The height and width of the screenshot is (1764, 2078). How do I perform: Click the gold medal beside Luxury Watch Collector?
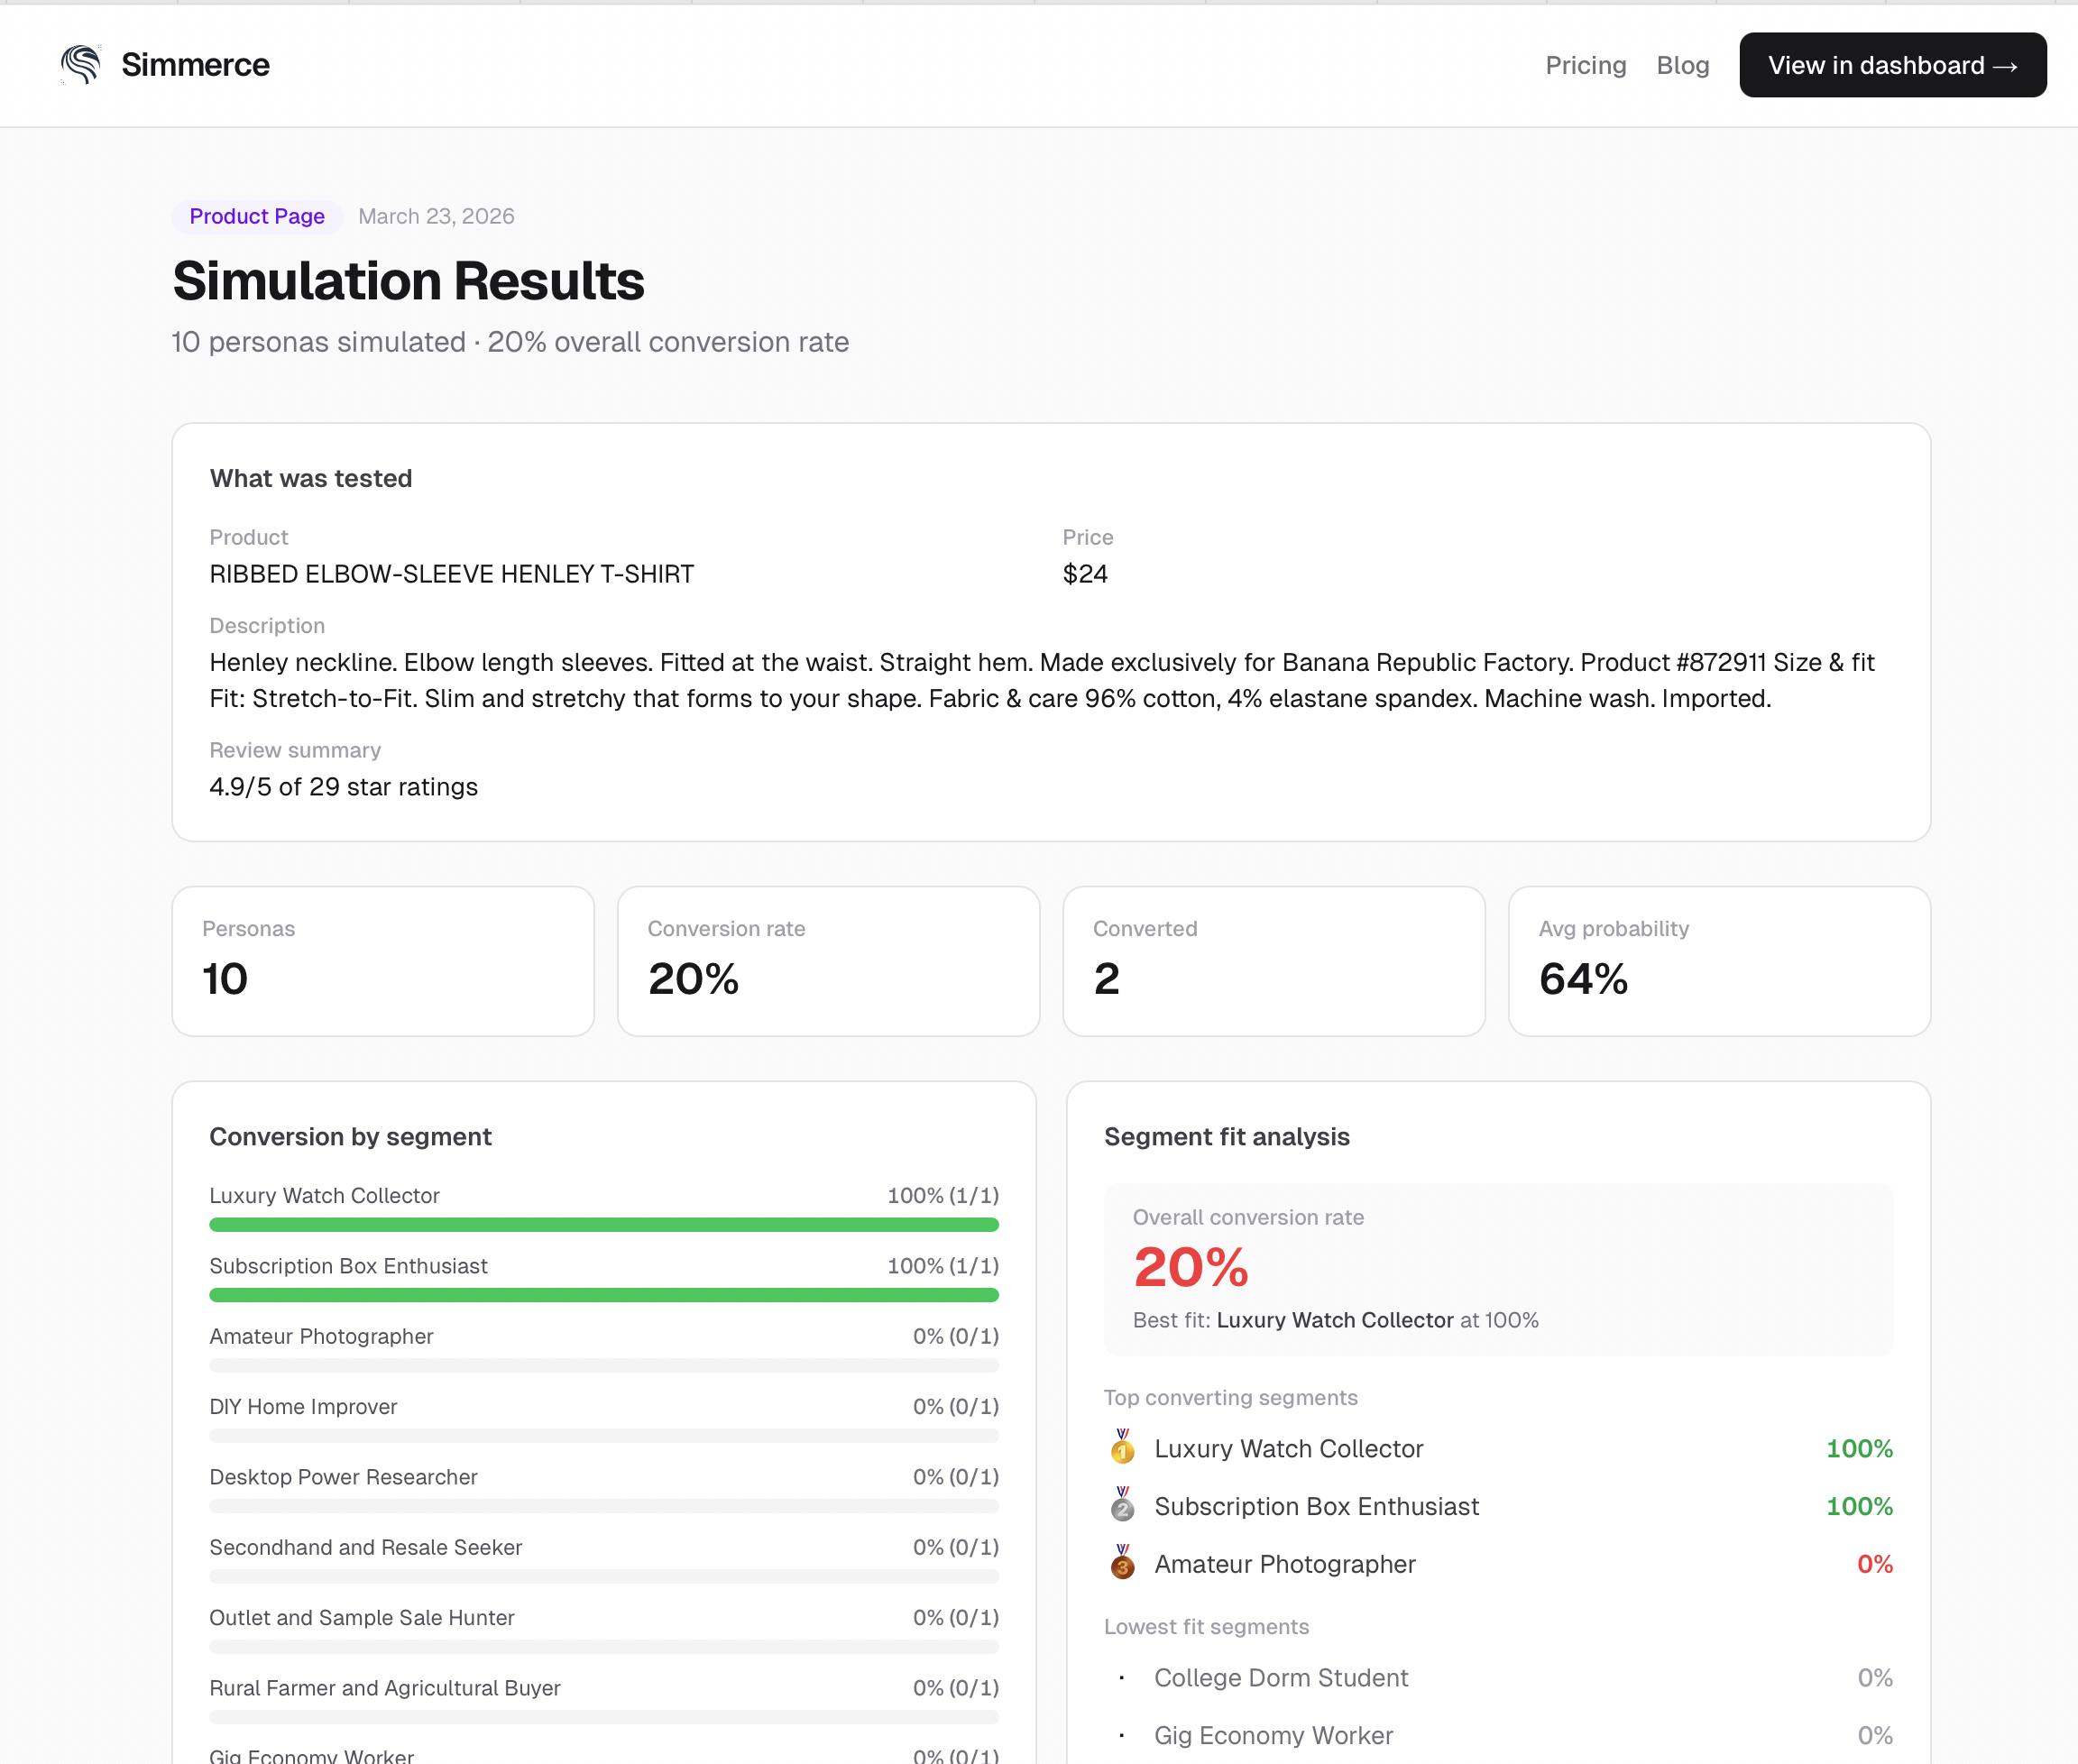1123,1449
